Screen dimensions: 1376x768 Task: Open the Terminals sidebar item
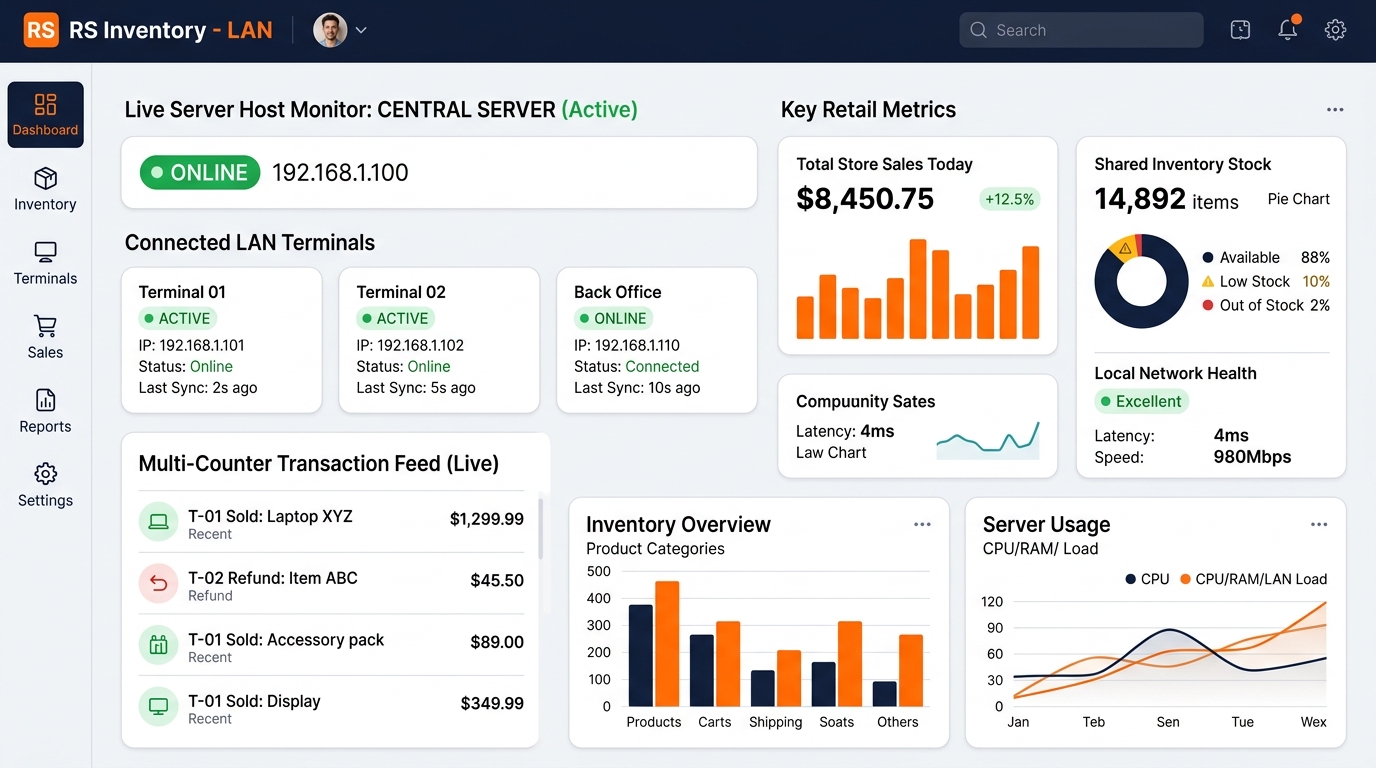pos(45,263)
